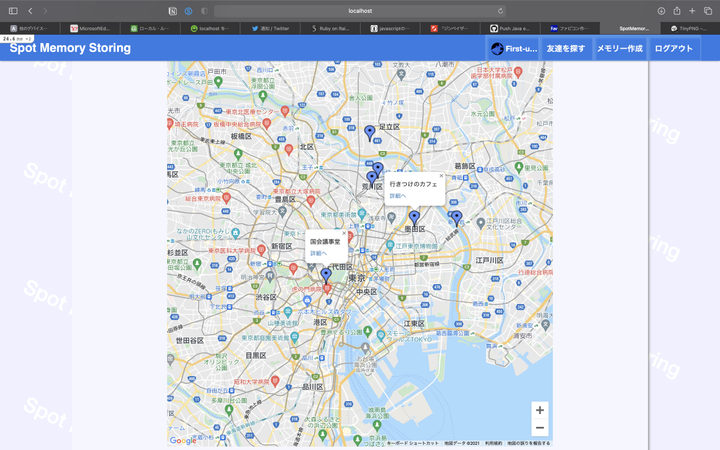720x450 pixels.
Task: Open the Notion extension icon in toolbar
Action: coord(173,11)
